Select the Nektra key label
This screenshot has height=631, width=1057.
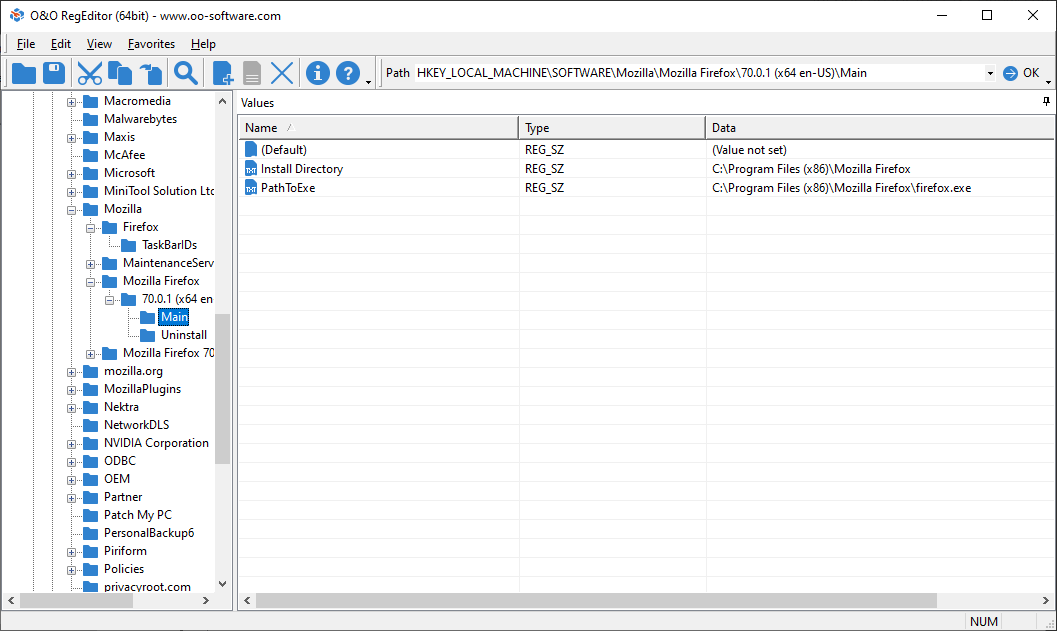(x=121, y=407)
